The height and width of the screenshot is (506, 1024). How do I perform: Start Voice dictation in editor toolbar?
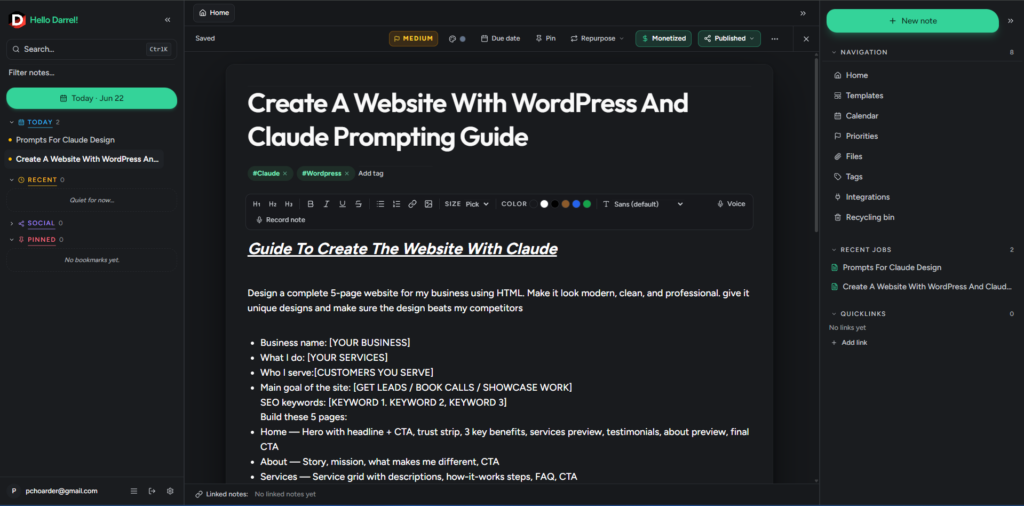[731, 204]
